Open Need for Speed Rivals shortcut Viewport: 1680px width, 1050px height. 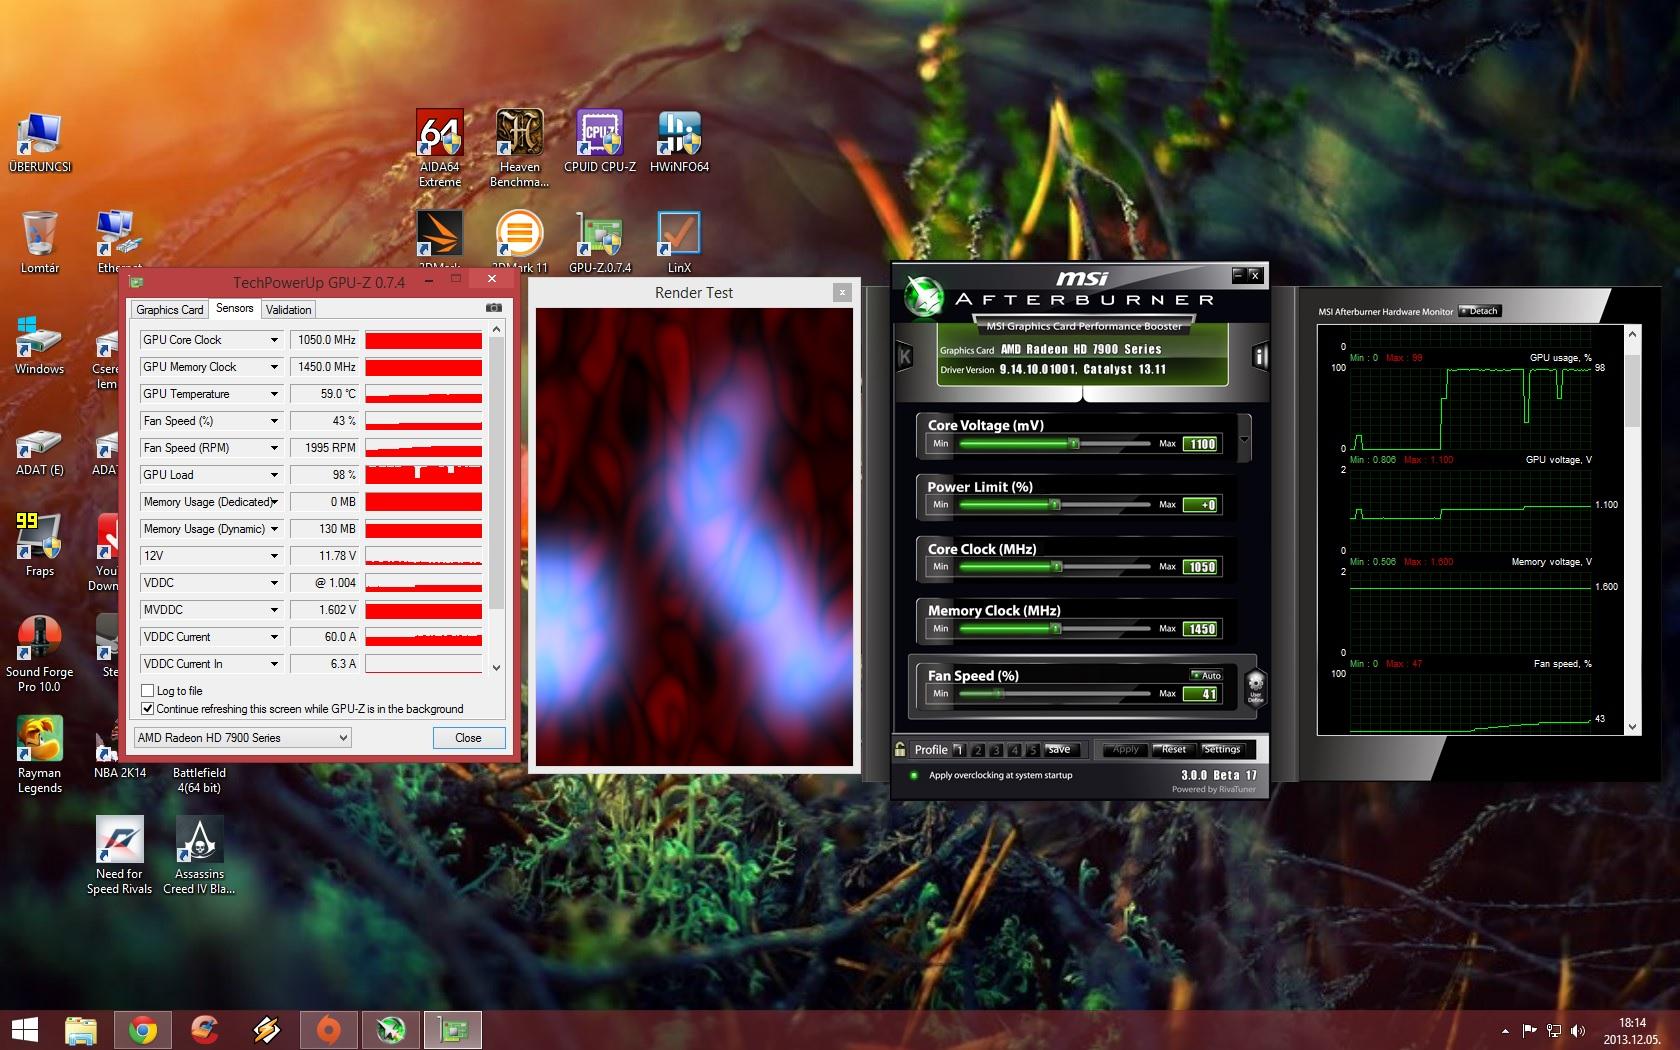119,856
